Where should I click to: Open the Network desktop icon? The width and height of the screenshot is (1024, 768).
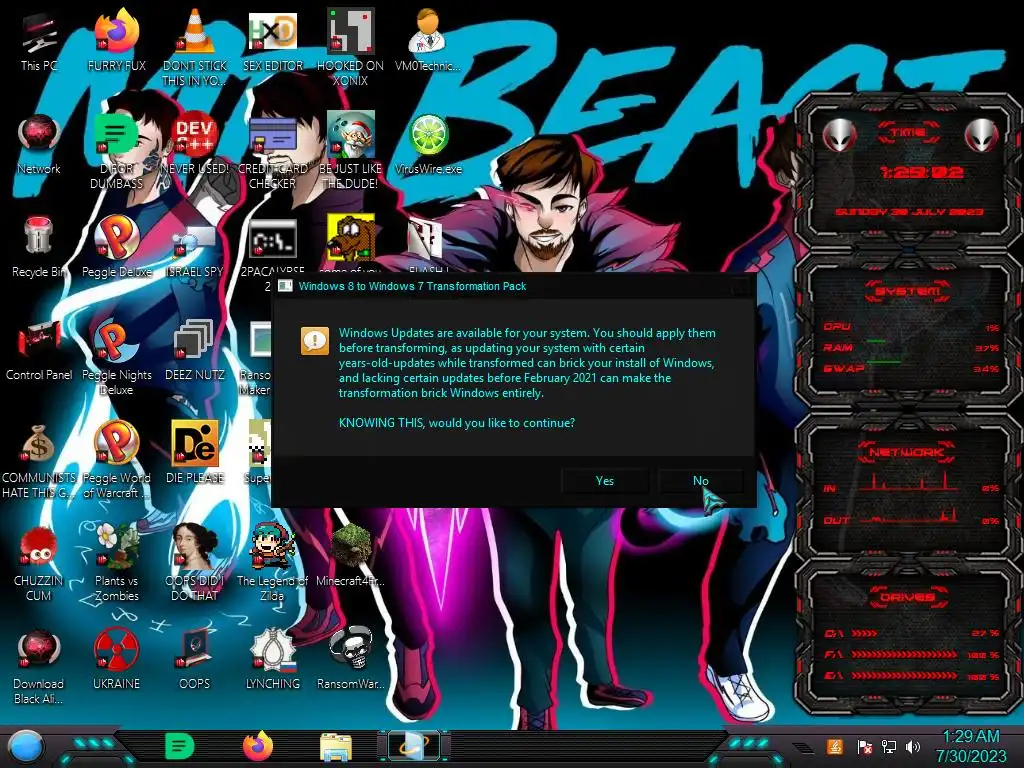point(39,144)
